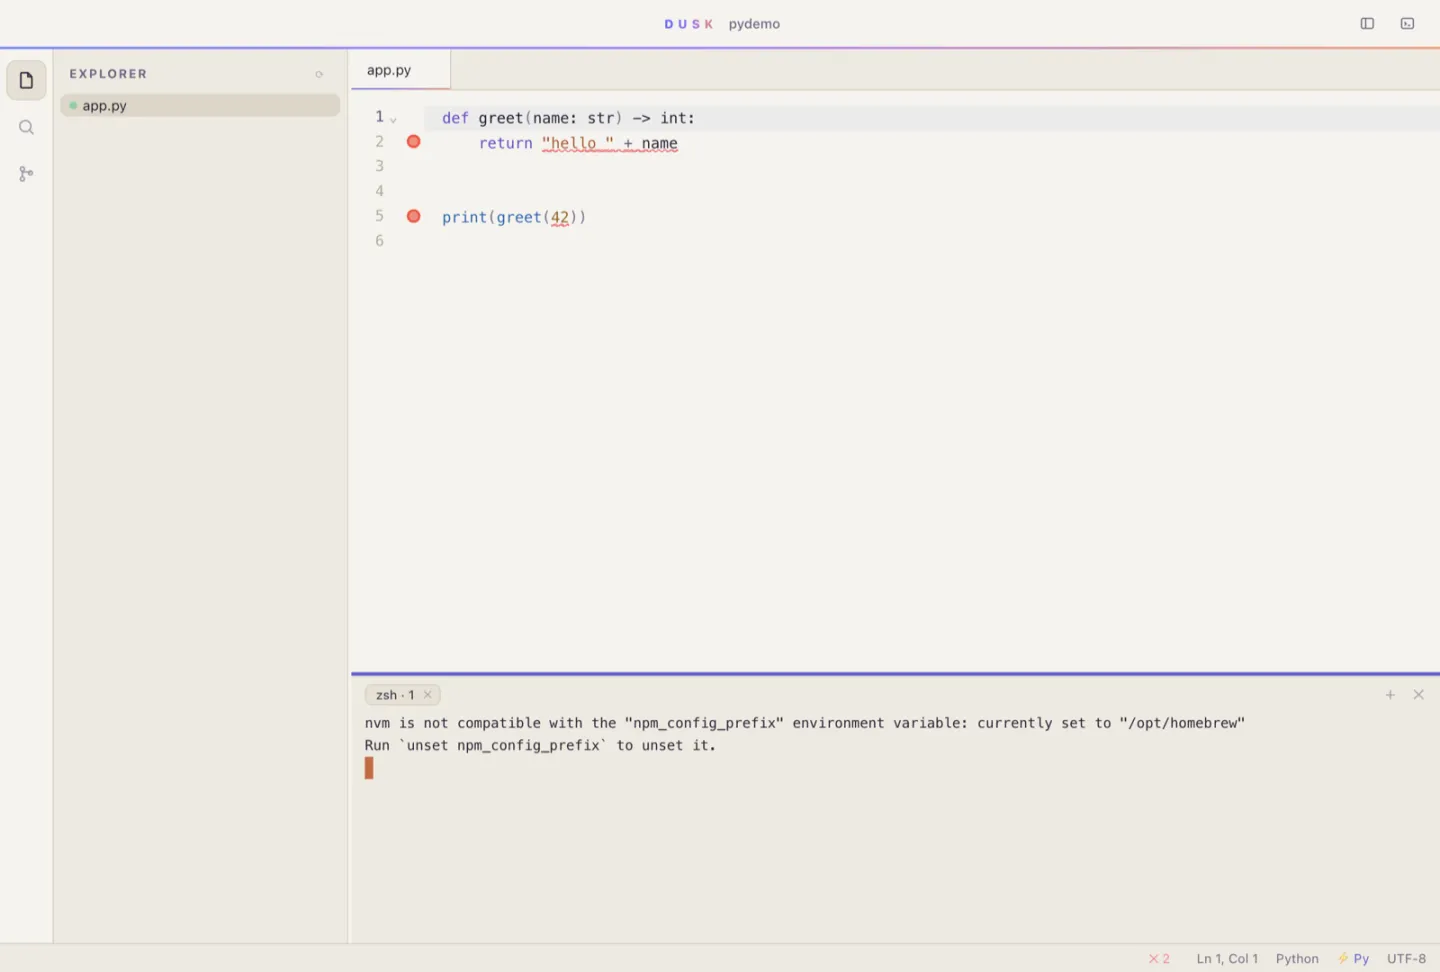Click line number 3 in the gutter
The height and width of the screenshot is (972, 1440).
[x=379, y=166]
